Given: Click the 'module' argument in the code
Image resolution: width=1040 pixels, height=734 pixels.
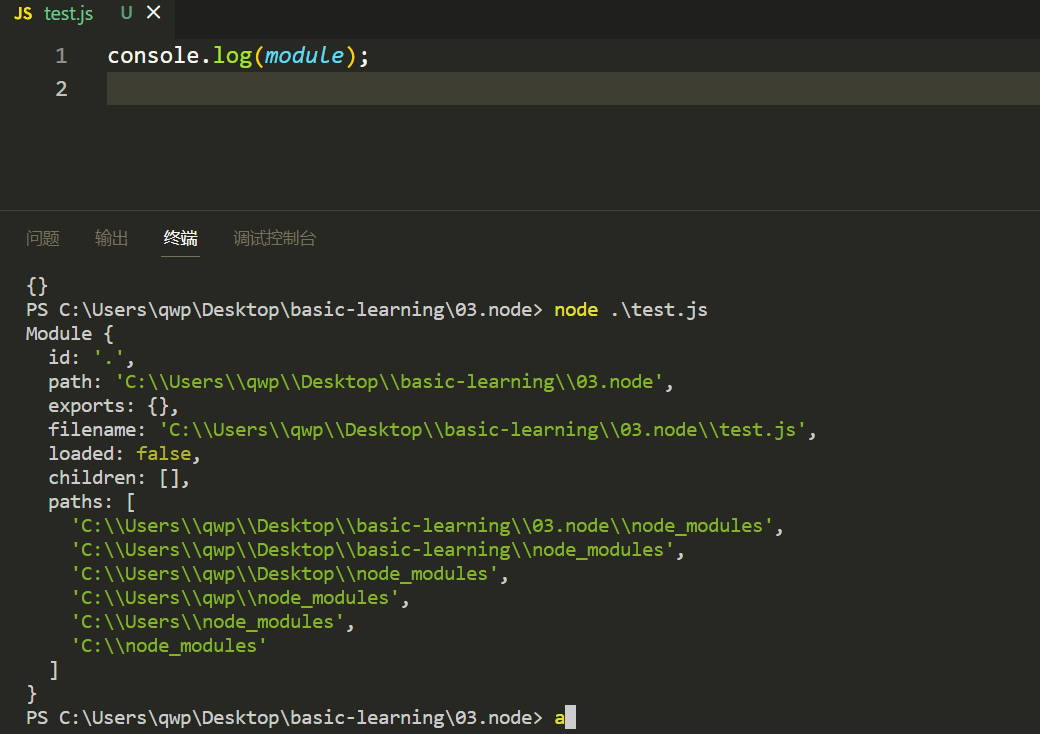Looking at the screenshot, I should pos(304,56).
